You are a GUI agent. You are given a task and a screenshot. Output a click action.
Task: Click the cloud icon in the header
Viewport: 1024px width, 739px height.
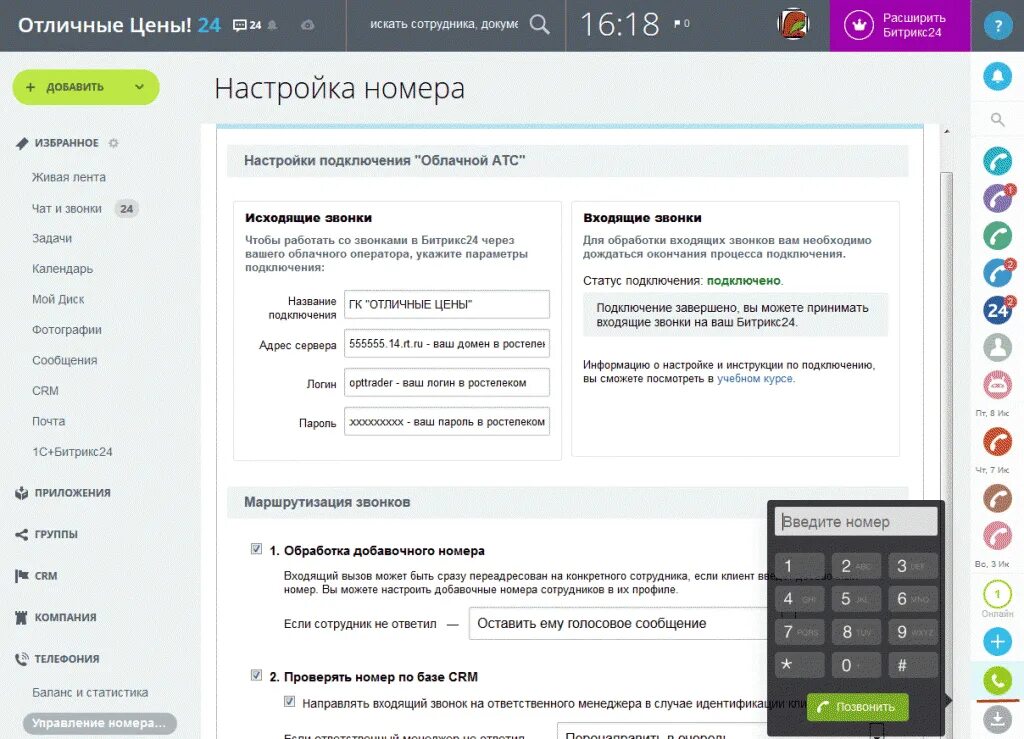tap(308, 25)
